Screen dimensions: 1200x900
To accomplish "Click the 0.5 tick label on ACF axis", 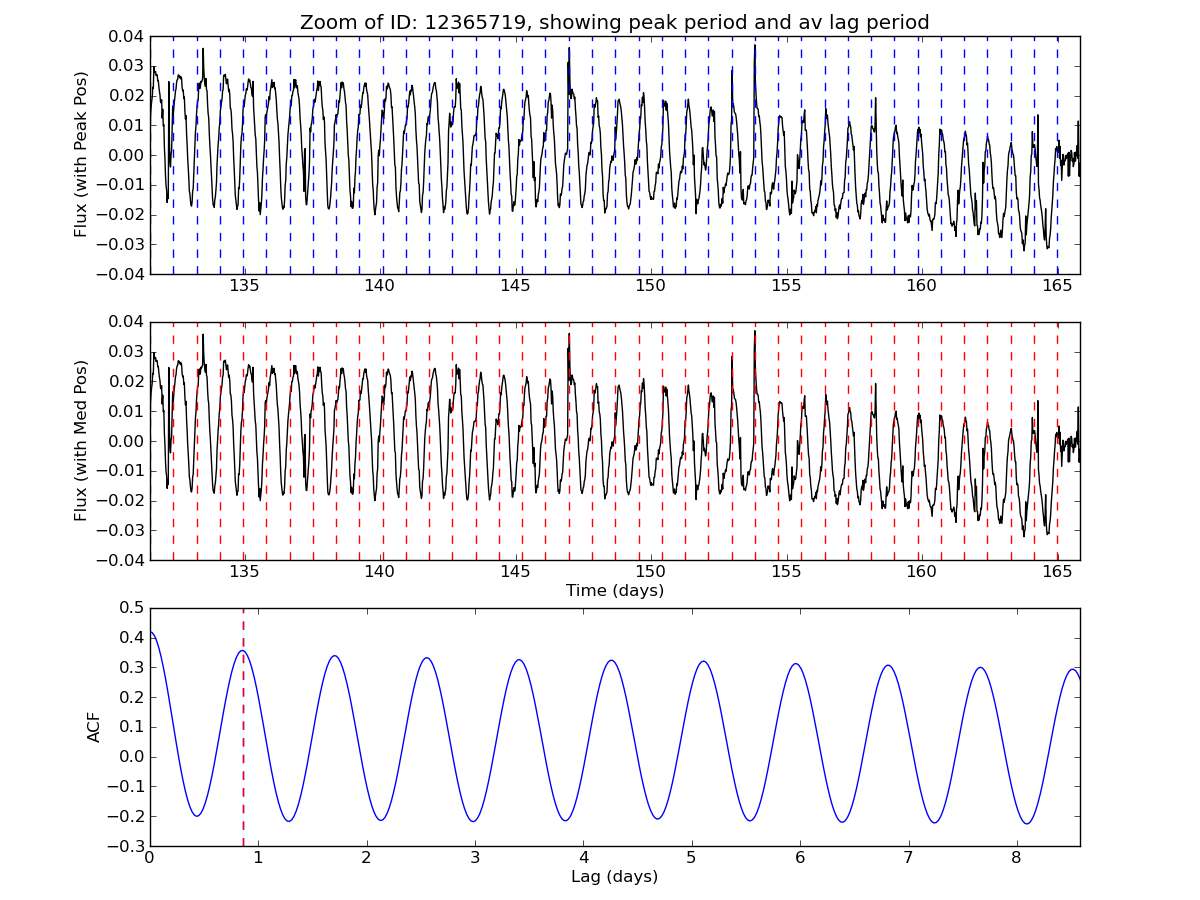I will point(130,608).
